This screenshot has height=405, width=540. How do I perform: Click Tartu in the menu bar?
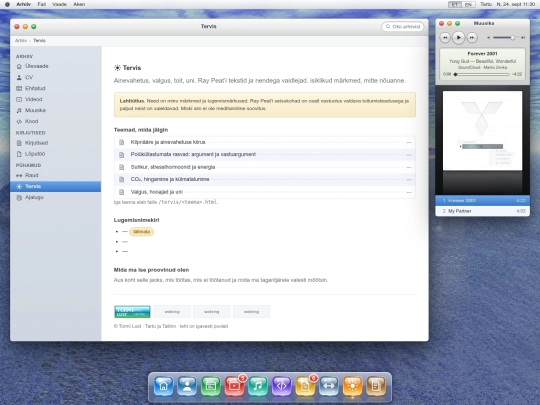pos(486,4)
